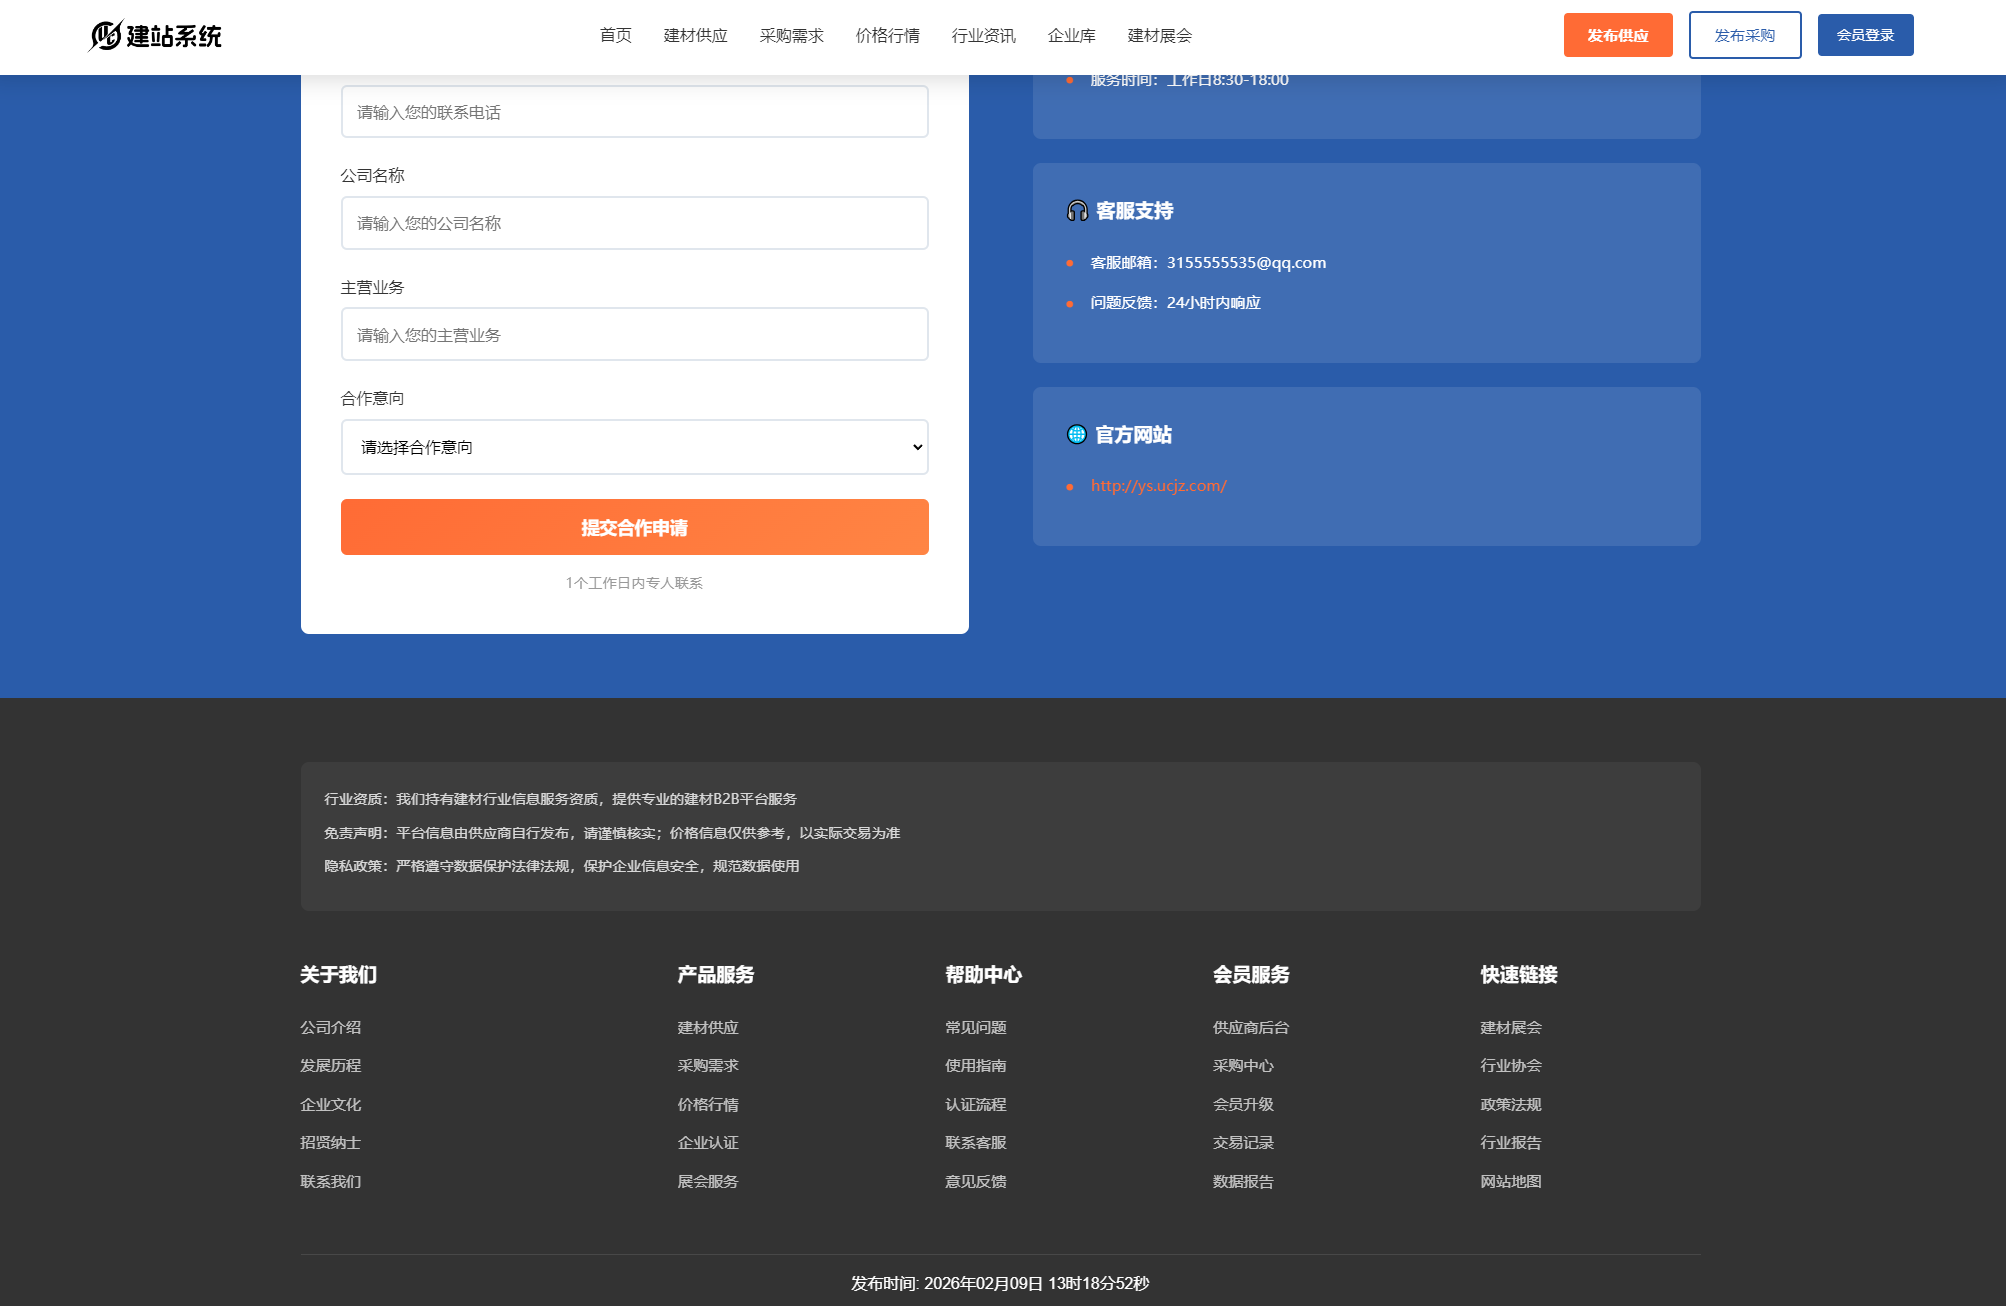Screen dimensions: 2006x1306
Task: Click 企业认证 under 产品服务
Action: pos(707,1142)
